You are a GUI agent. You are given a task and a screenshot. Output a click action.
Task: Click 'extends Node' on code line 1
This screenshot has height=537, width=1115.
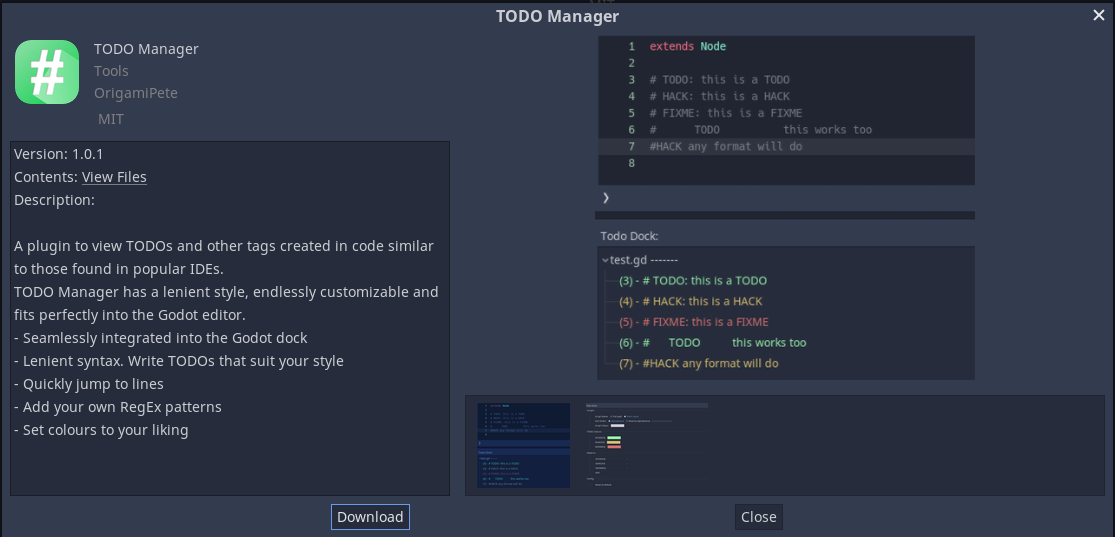[688, 47]
